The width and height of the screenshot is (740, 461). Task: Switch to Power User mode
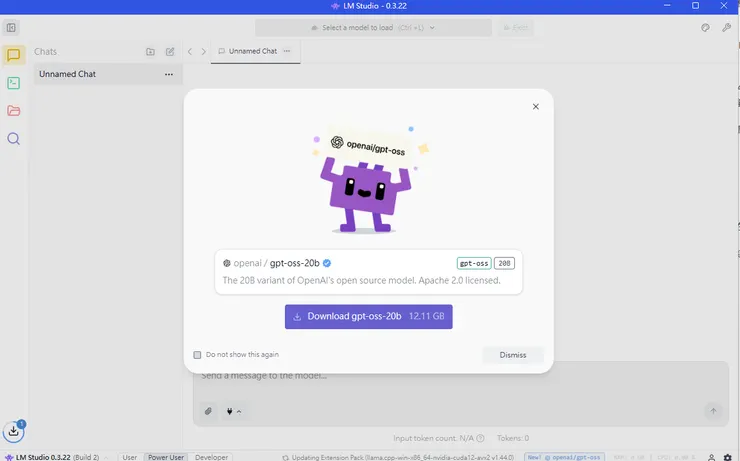click(166, 457)
